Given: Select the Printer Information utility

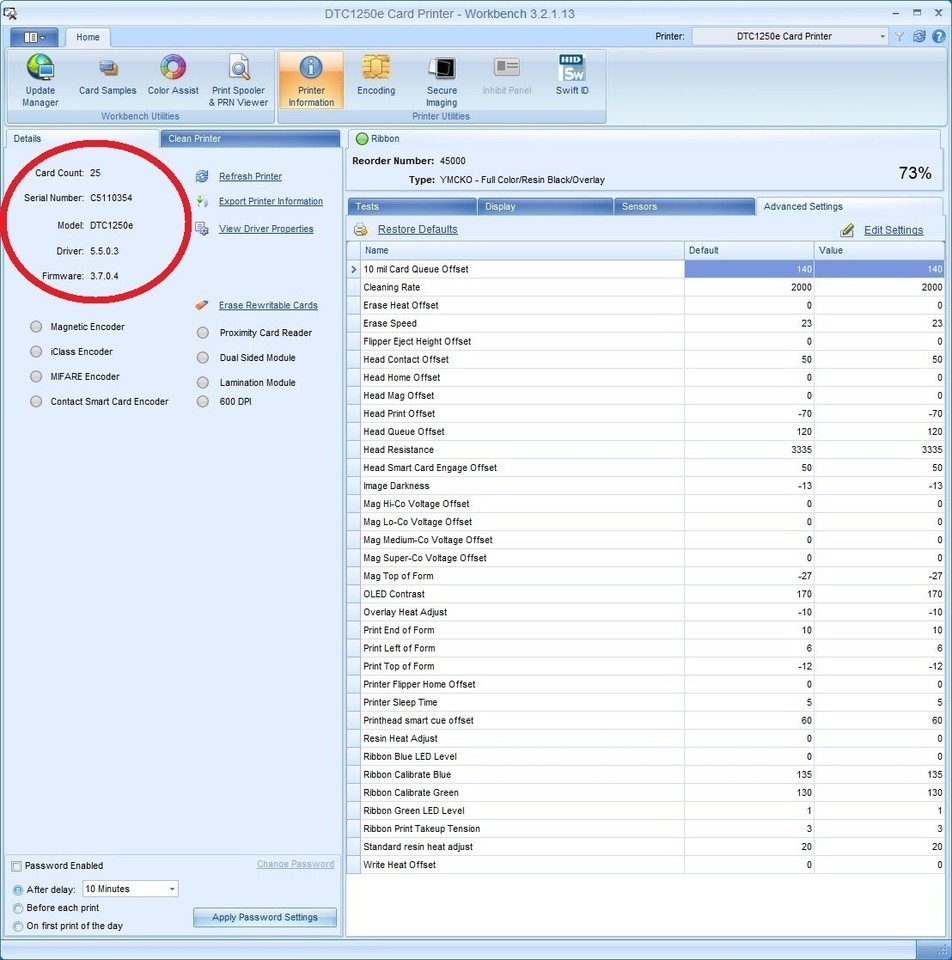Looking at the screenshot, I should click(x=311, y=80).
